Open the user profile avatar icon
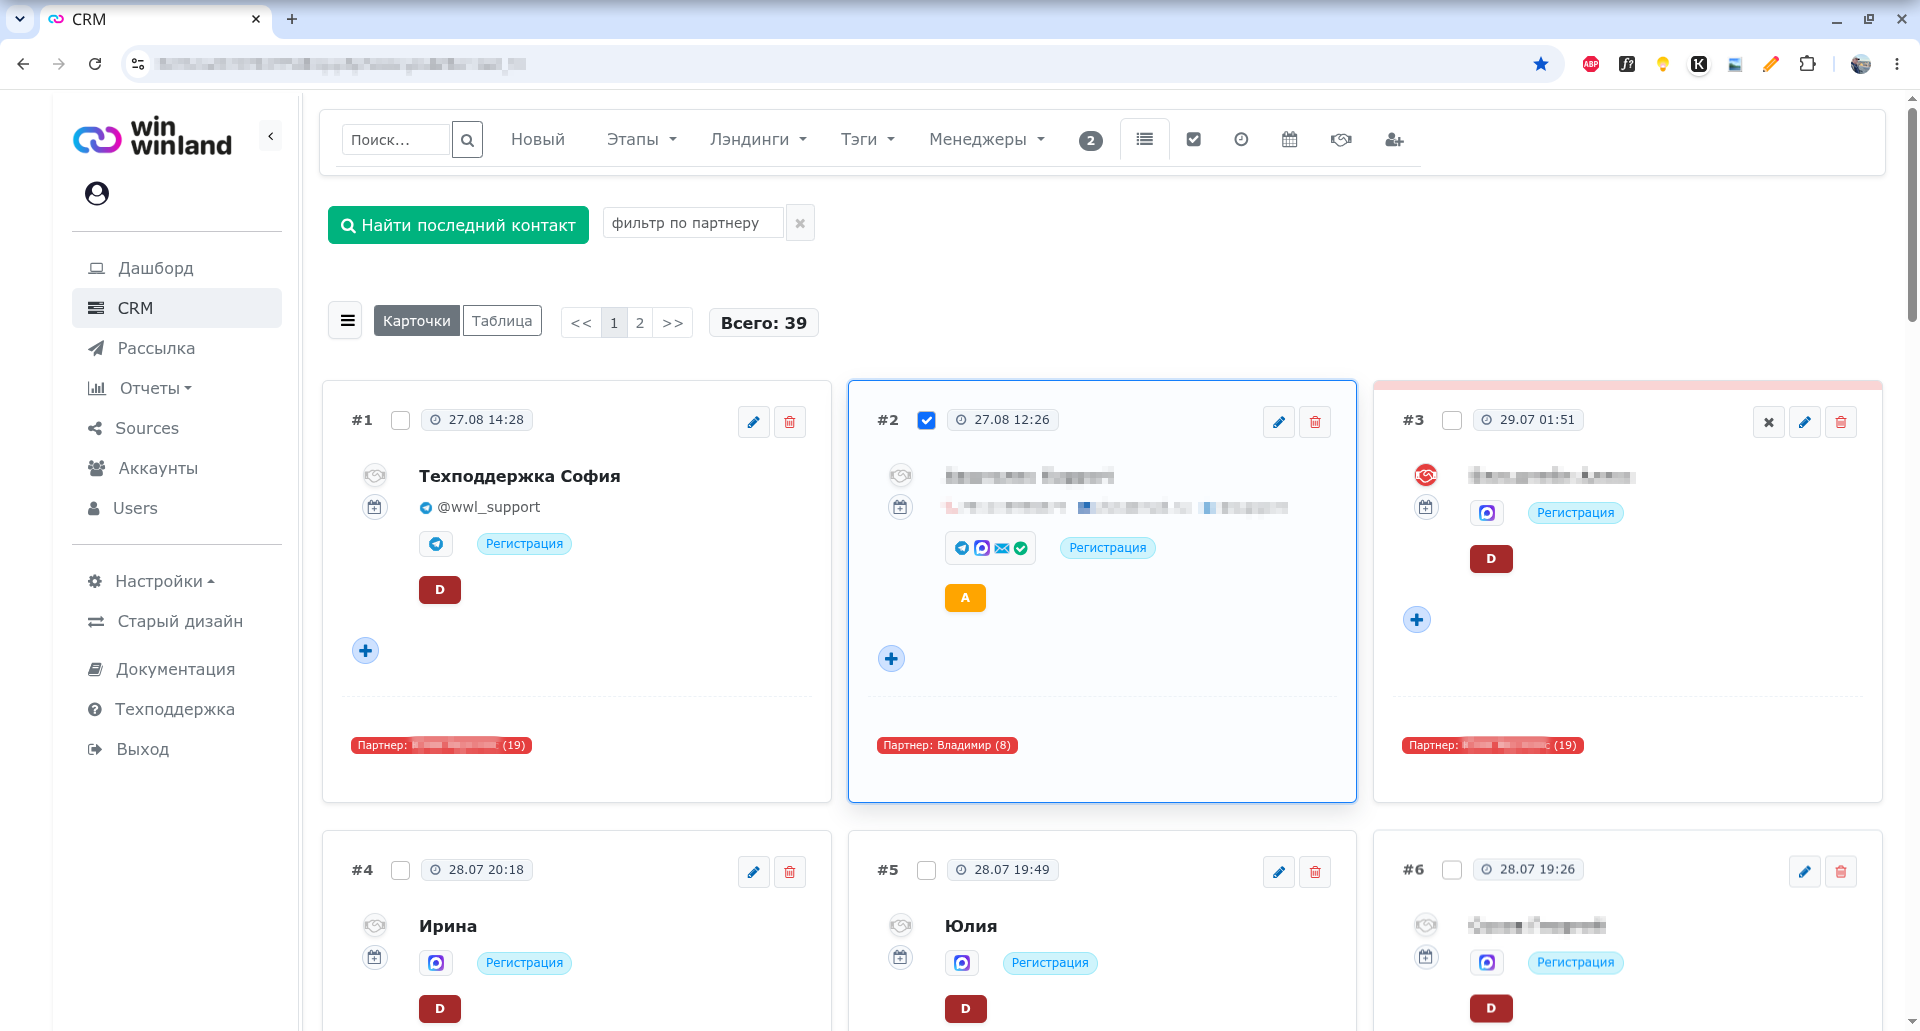This screenshot has width=1920, height=1031. coord(97,193)
